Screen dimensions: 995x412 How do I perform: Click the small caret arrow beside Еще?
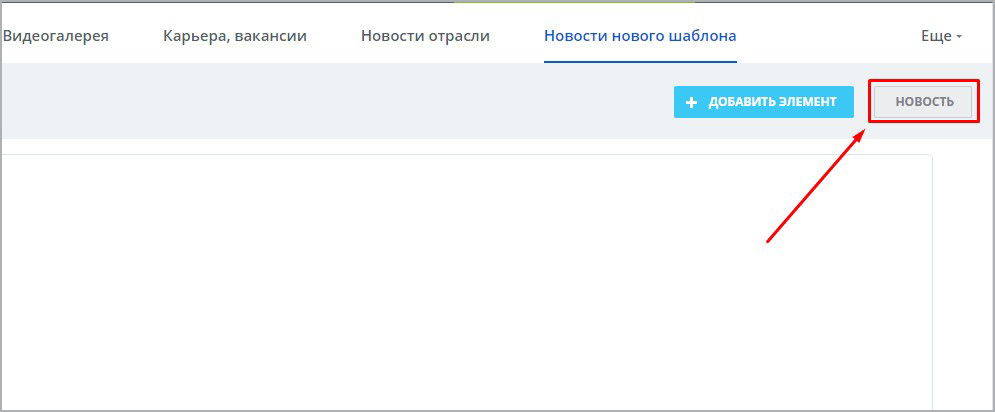pyautogui.click(x=959, y=37)
